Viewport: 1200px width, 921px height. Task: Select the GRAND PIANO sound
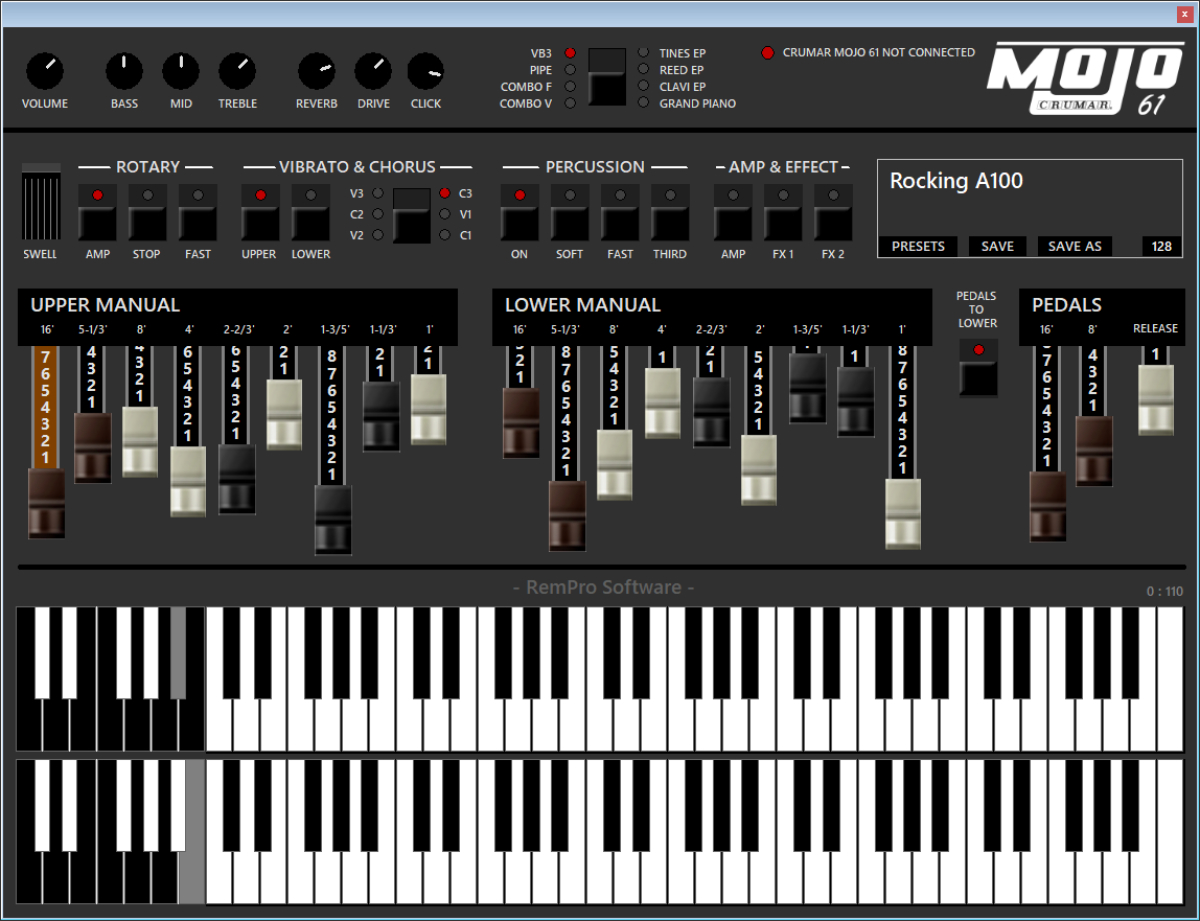(643, 103)
